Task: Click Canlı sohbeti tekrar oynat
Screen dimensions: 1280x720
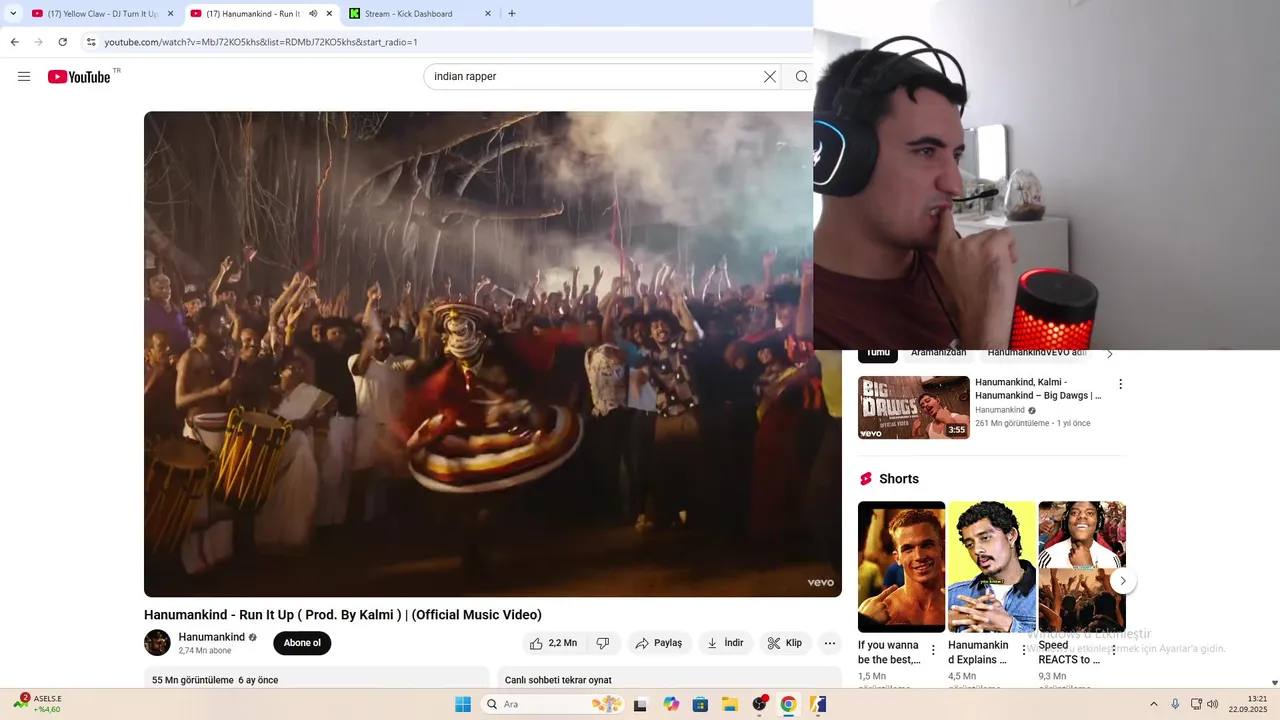Action: coord(558,680)
